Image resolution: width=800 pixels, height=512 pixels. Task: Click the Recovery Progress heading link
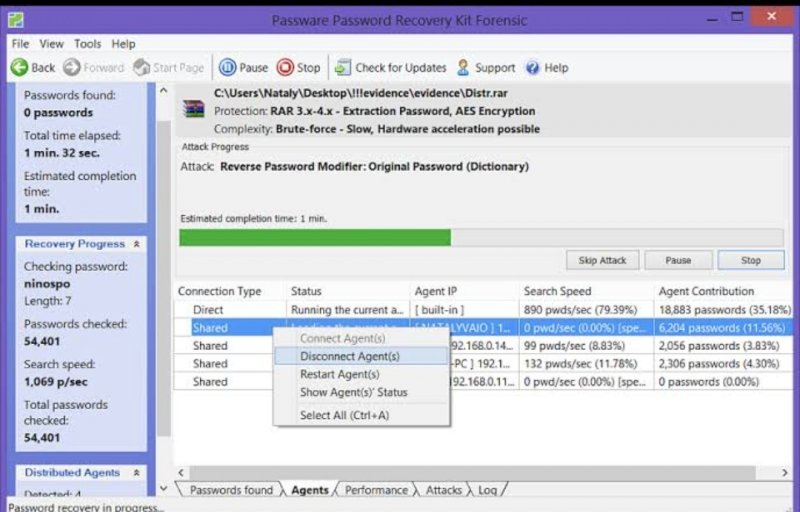pos(74,244)
